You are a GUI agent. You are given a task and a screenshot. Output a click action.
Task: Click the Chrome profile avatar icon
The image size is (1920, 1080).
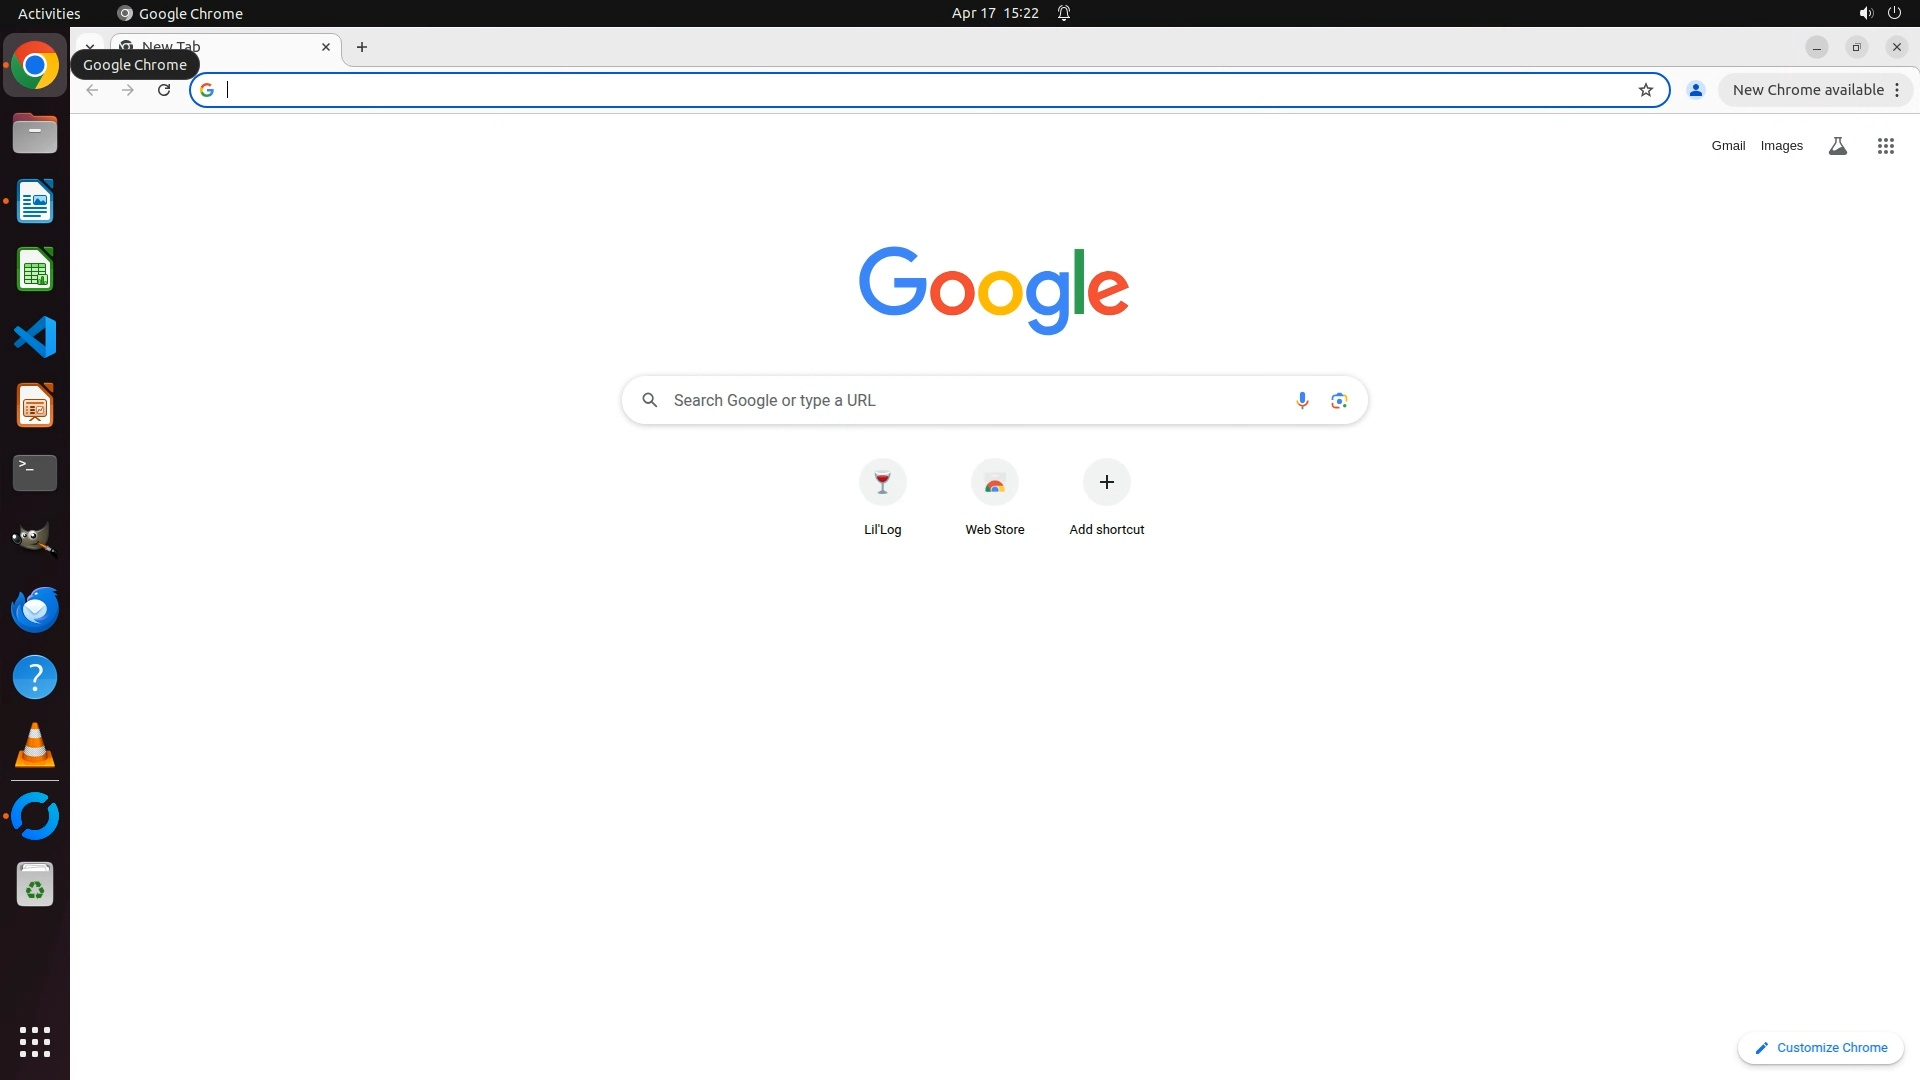(1695, 90)
